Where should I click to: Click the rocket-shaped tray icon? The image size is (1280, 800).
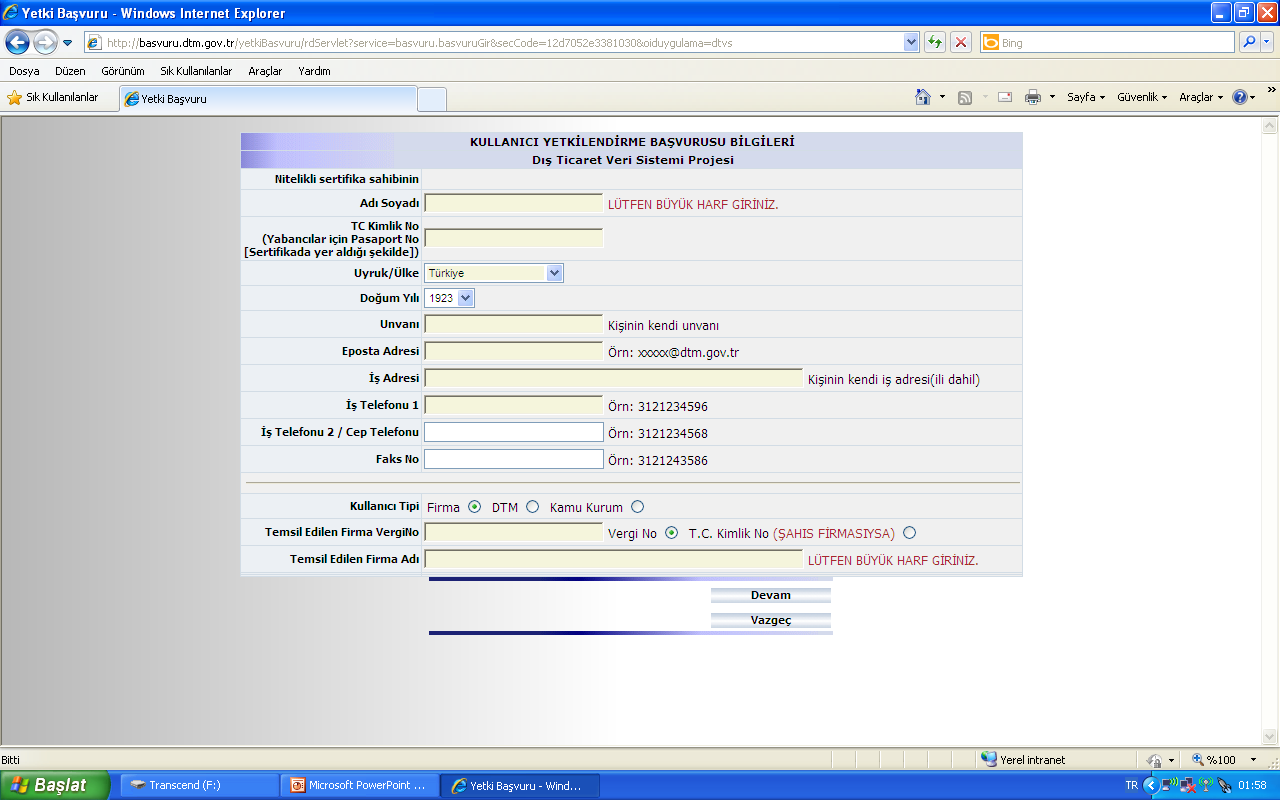click(x=1224, y=785)
